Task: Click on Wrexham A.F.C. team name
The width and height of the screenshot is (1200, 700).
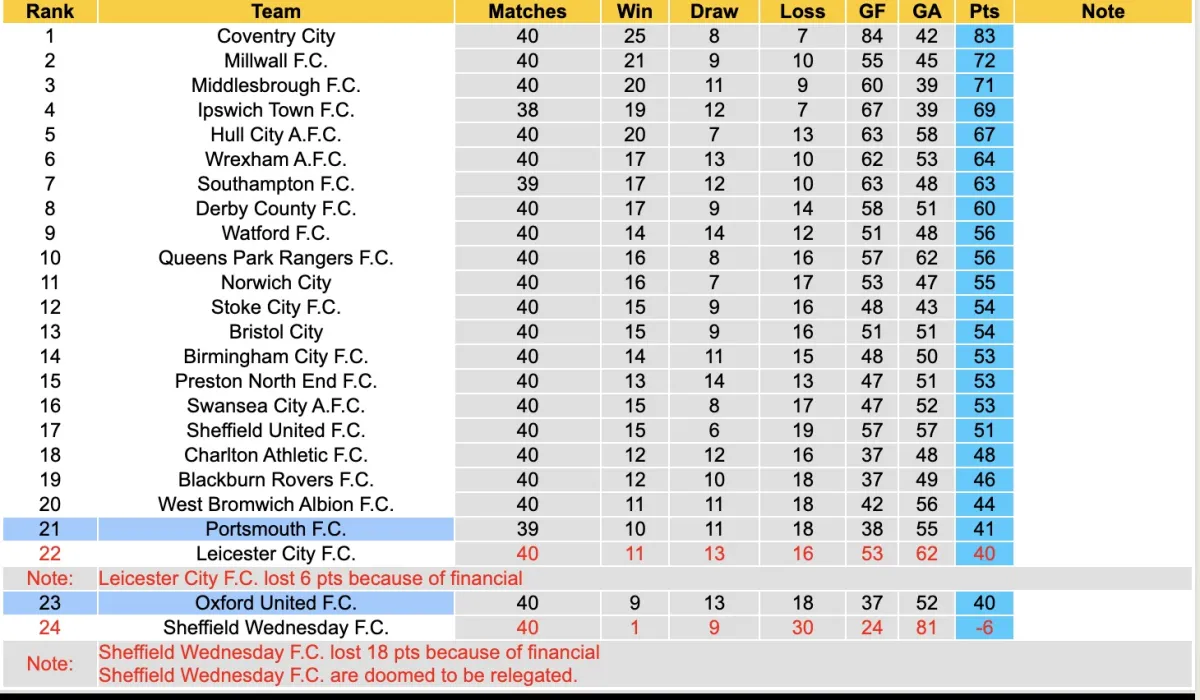Action: [276, 159]
